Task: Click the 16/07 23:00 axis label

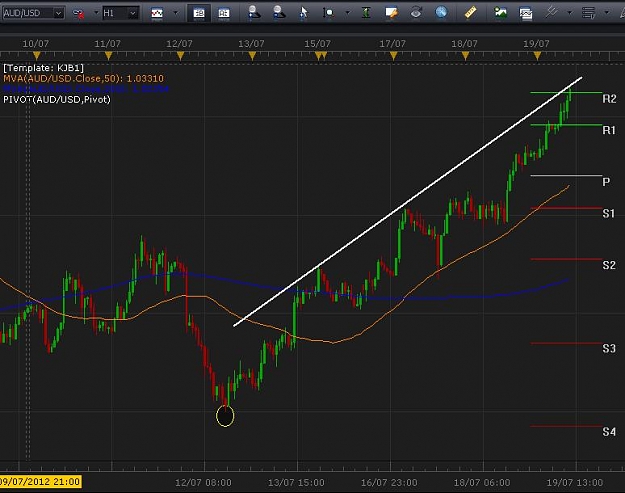Action: click(x=389, y=483)
